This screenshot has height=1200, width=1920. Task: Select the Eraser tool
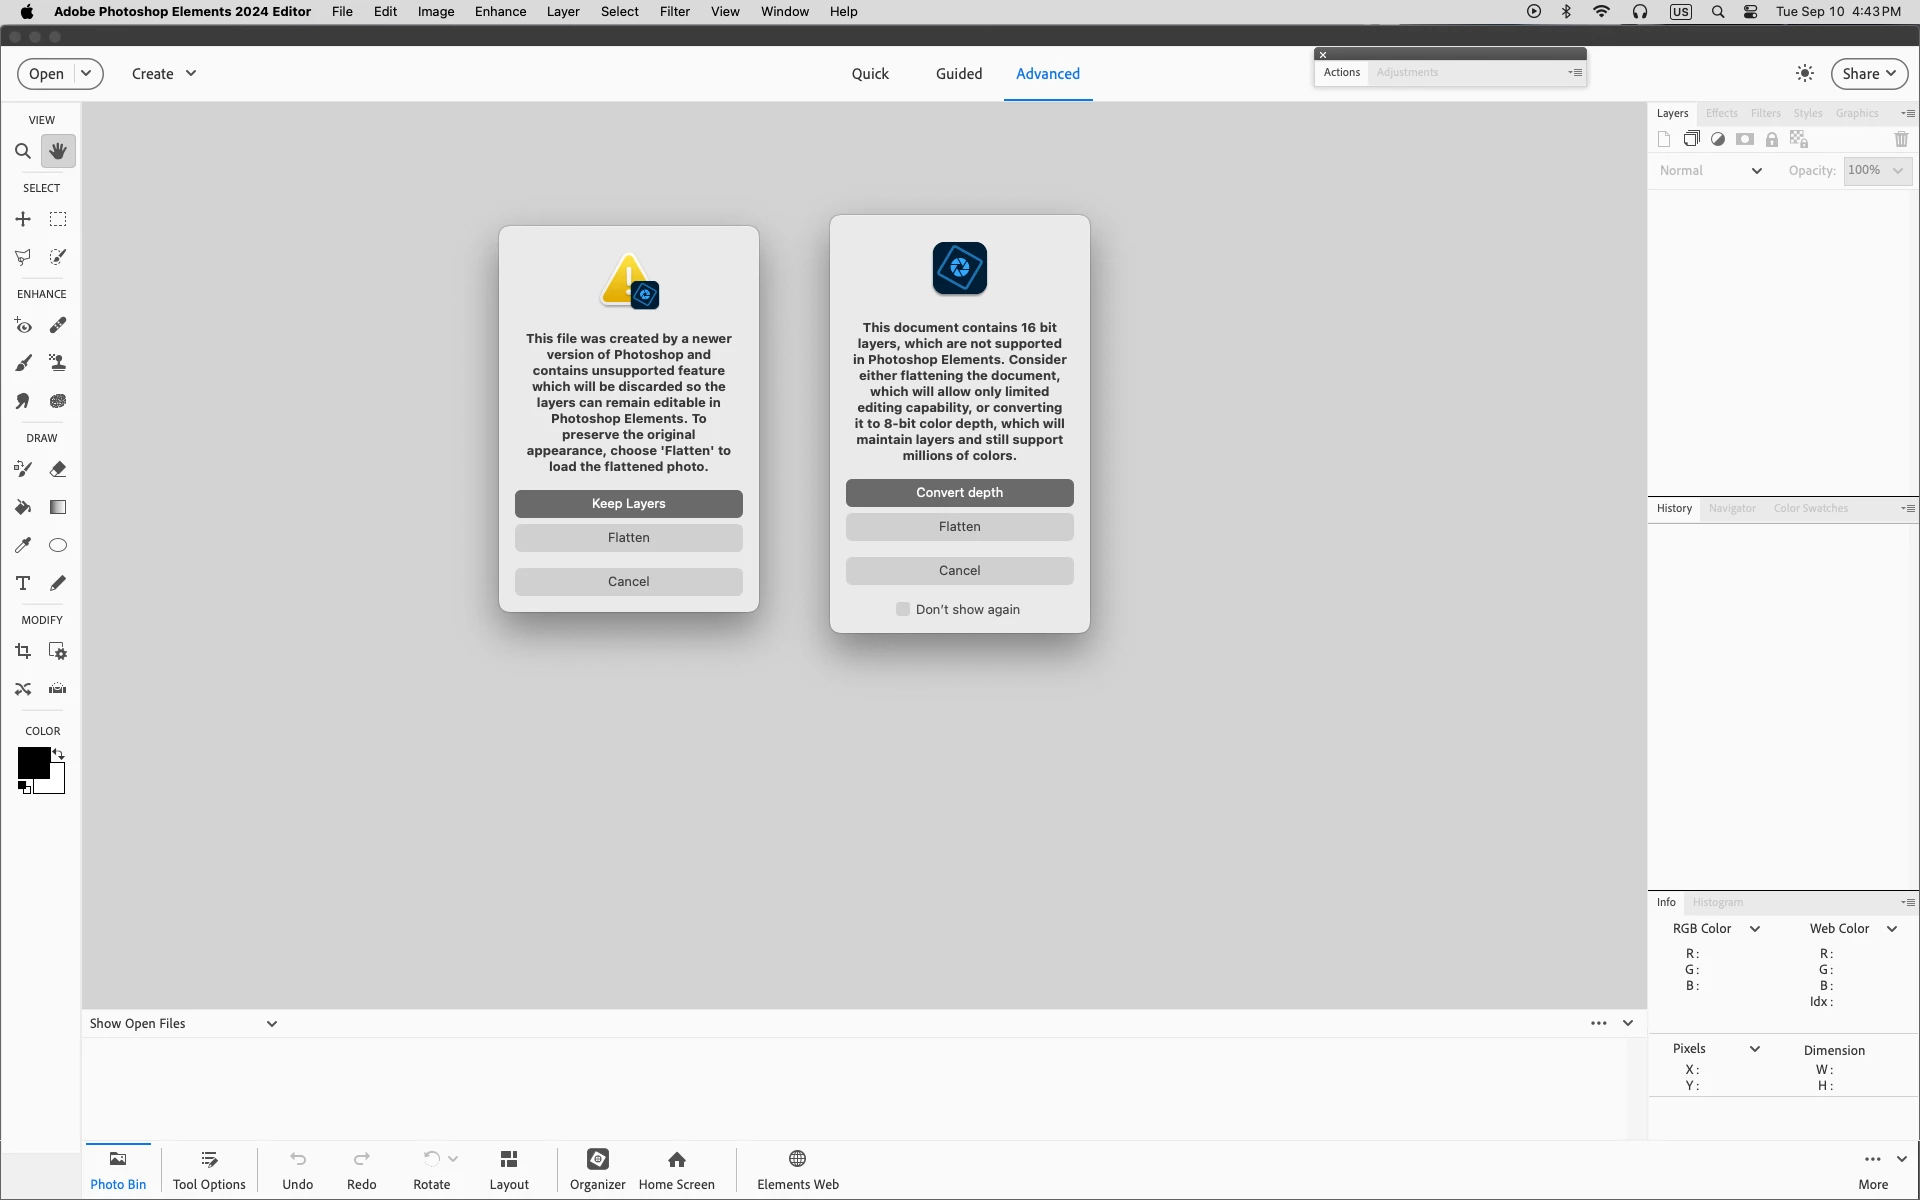(x=58, y=469)
